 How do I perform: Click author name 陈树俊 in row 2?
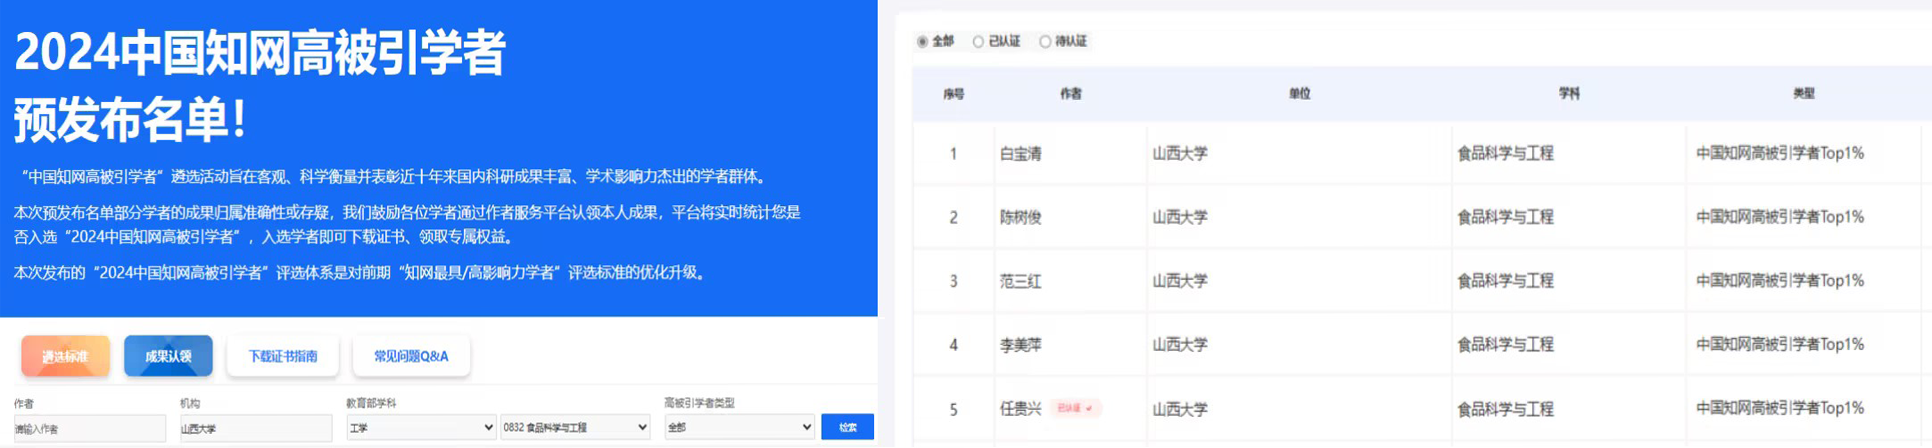pos(1021,217)
